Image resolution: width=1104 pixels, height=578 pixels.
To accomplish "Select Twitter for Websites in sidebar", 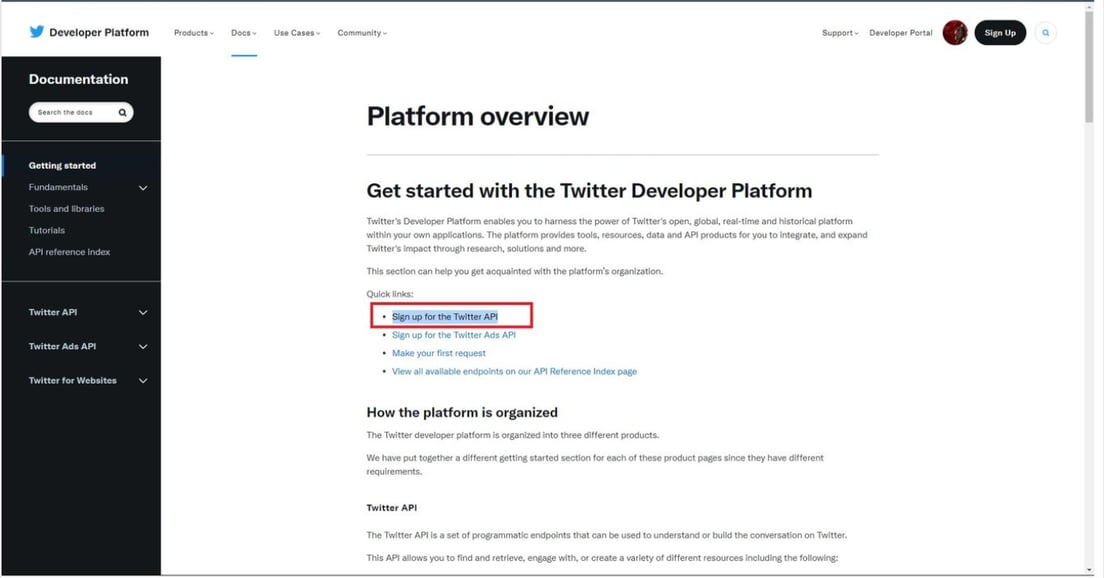I will 73,380.
